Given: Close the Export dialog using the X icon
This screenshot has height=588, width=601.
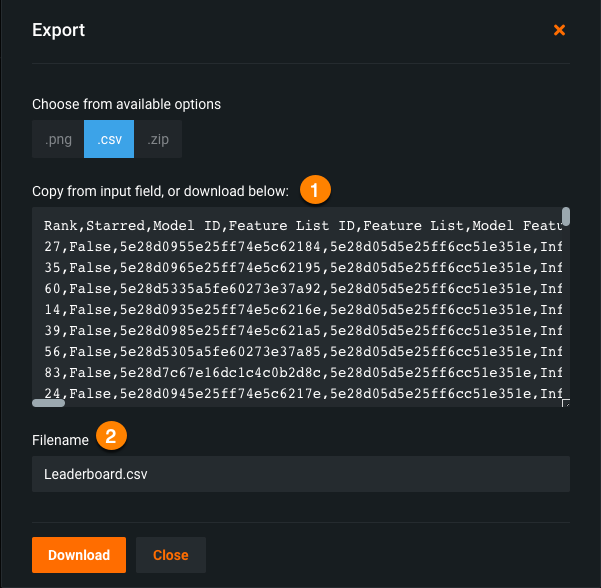Looking at the screenshot, I should [x=560, y=30].
